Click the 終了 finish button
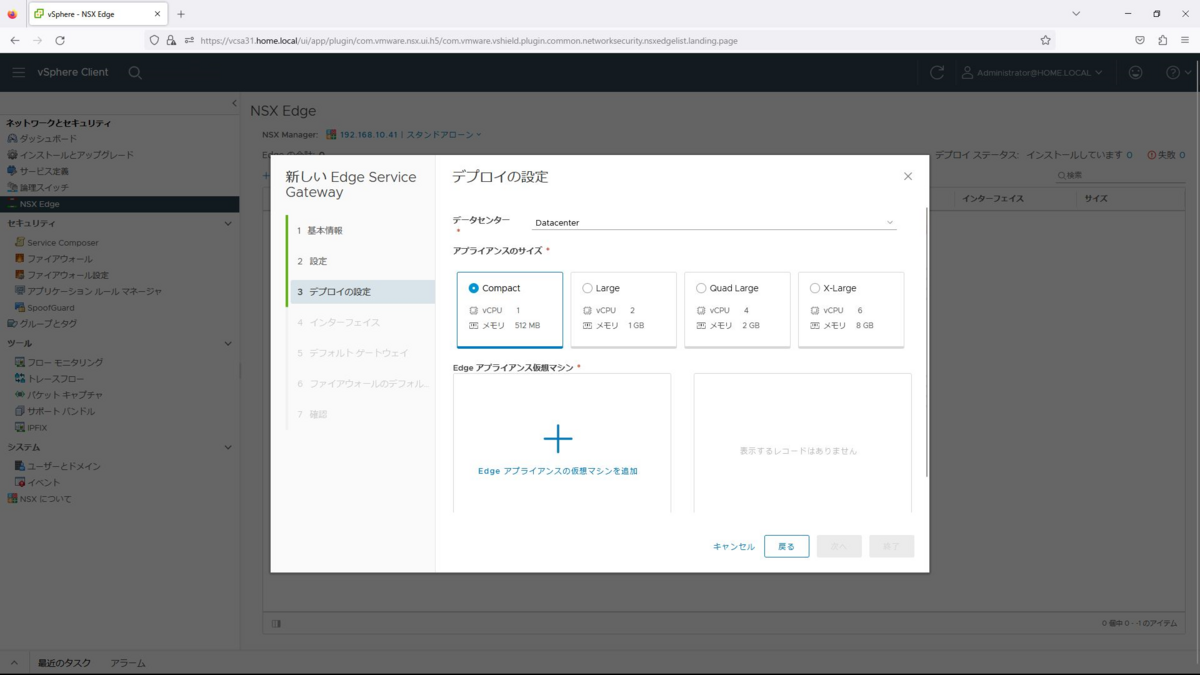The width and height of the screenshot is (1200, 675). pyautogui.click(x=891, y=546)
